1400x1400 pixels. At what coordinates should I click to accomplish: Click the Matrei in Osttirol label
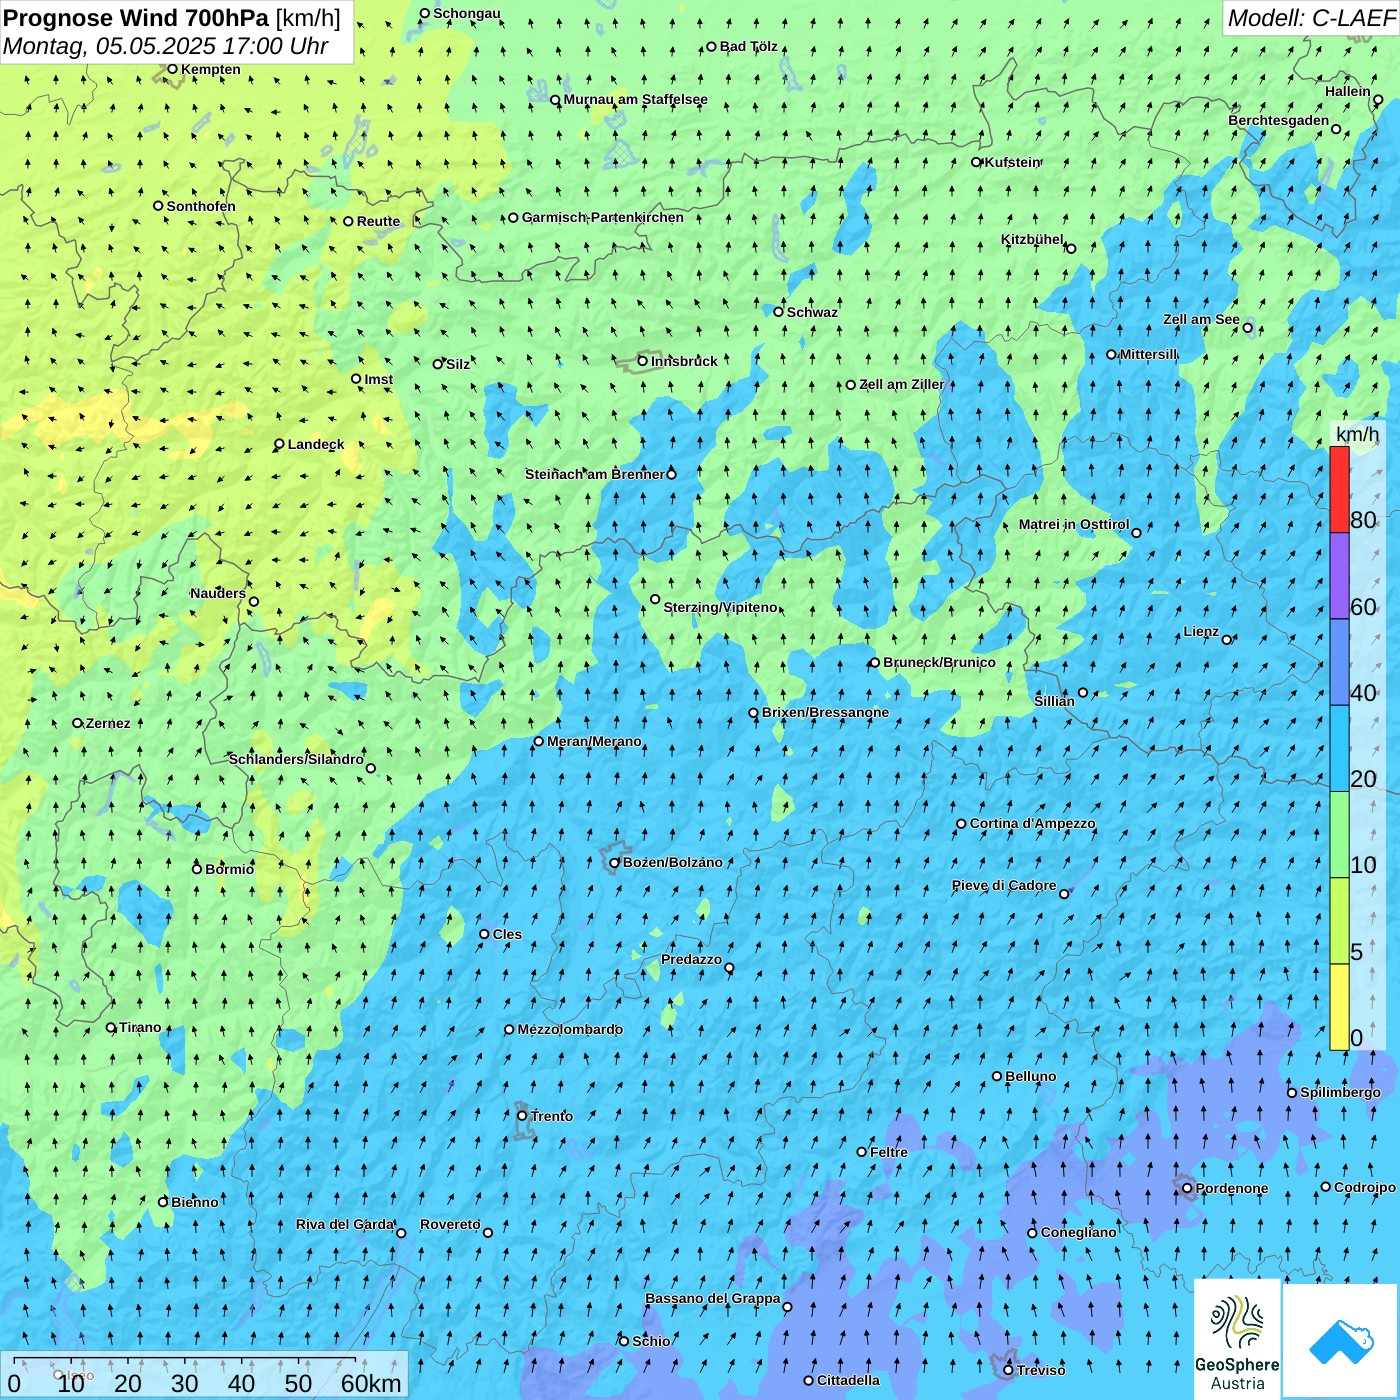coord(1074,524)
